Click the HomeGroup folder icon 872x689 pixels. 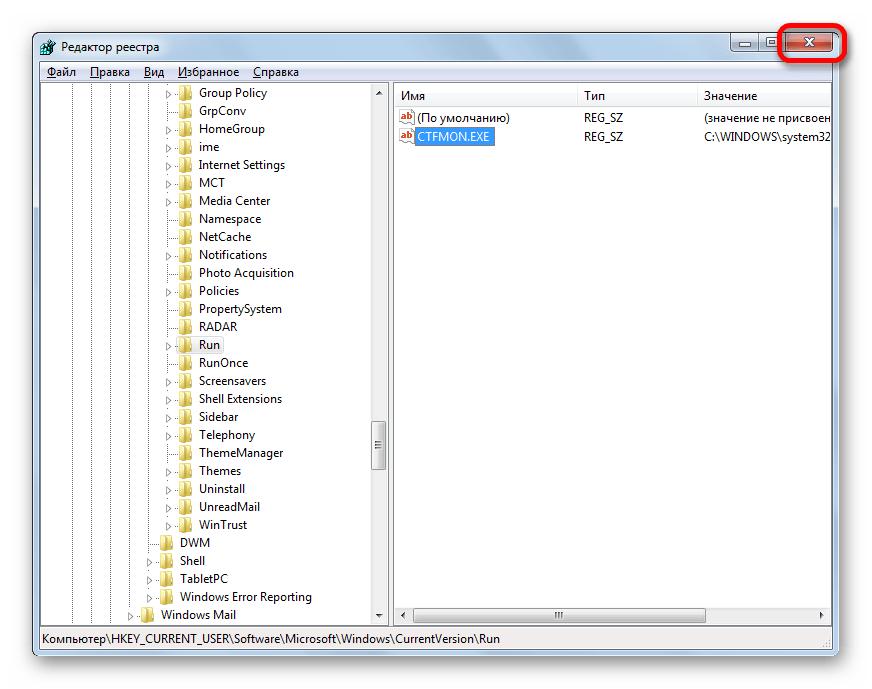186,129
